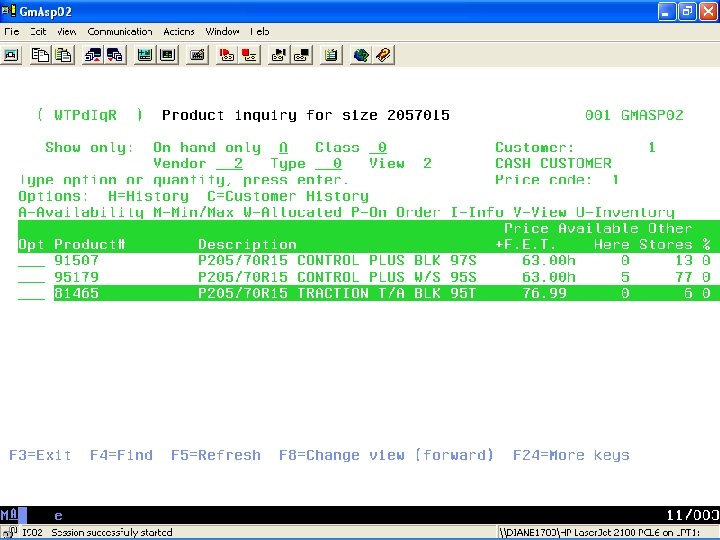
Task: Click the GmAsp02 title bar application icon
Action: [9, 10]
